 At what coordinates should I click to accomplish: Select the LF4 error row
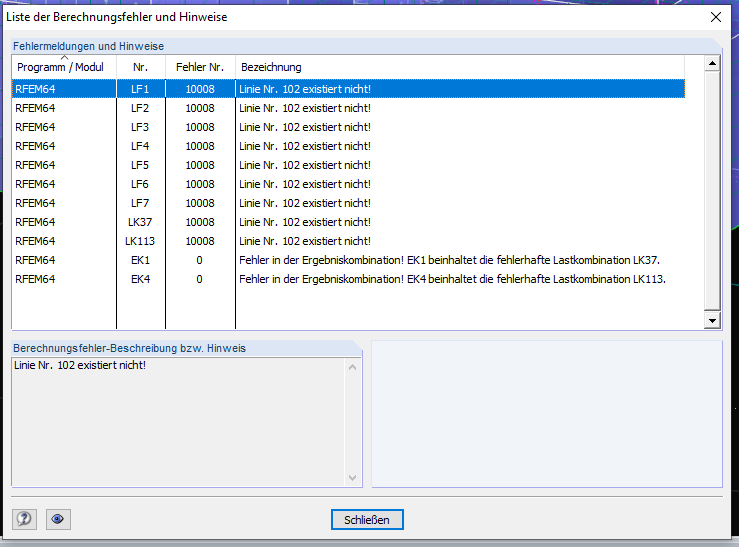348,146
